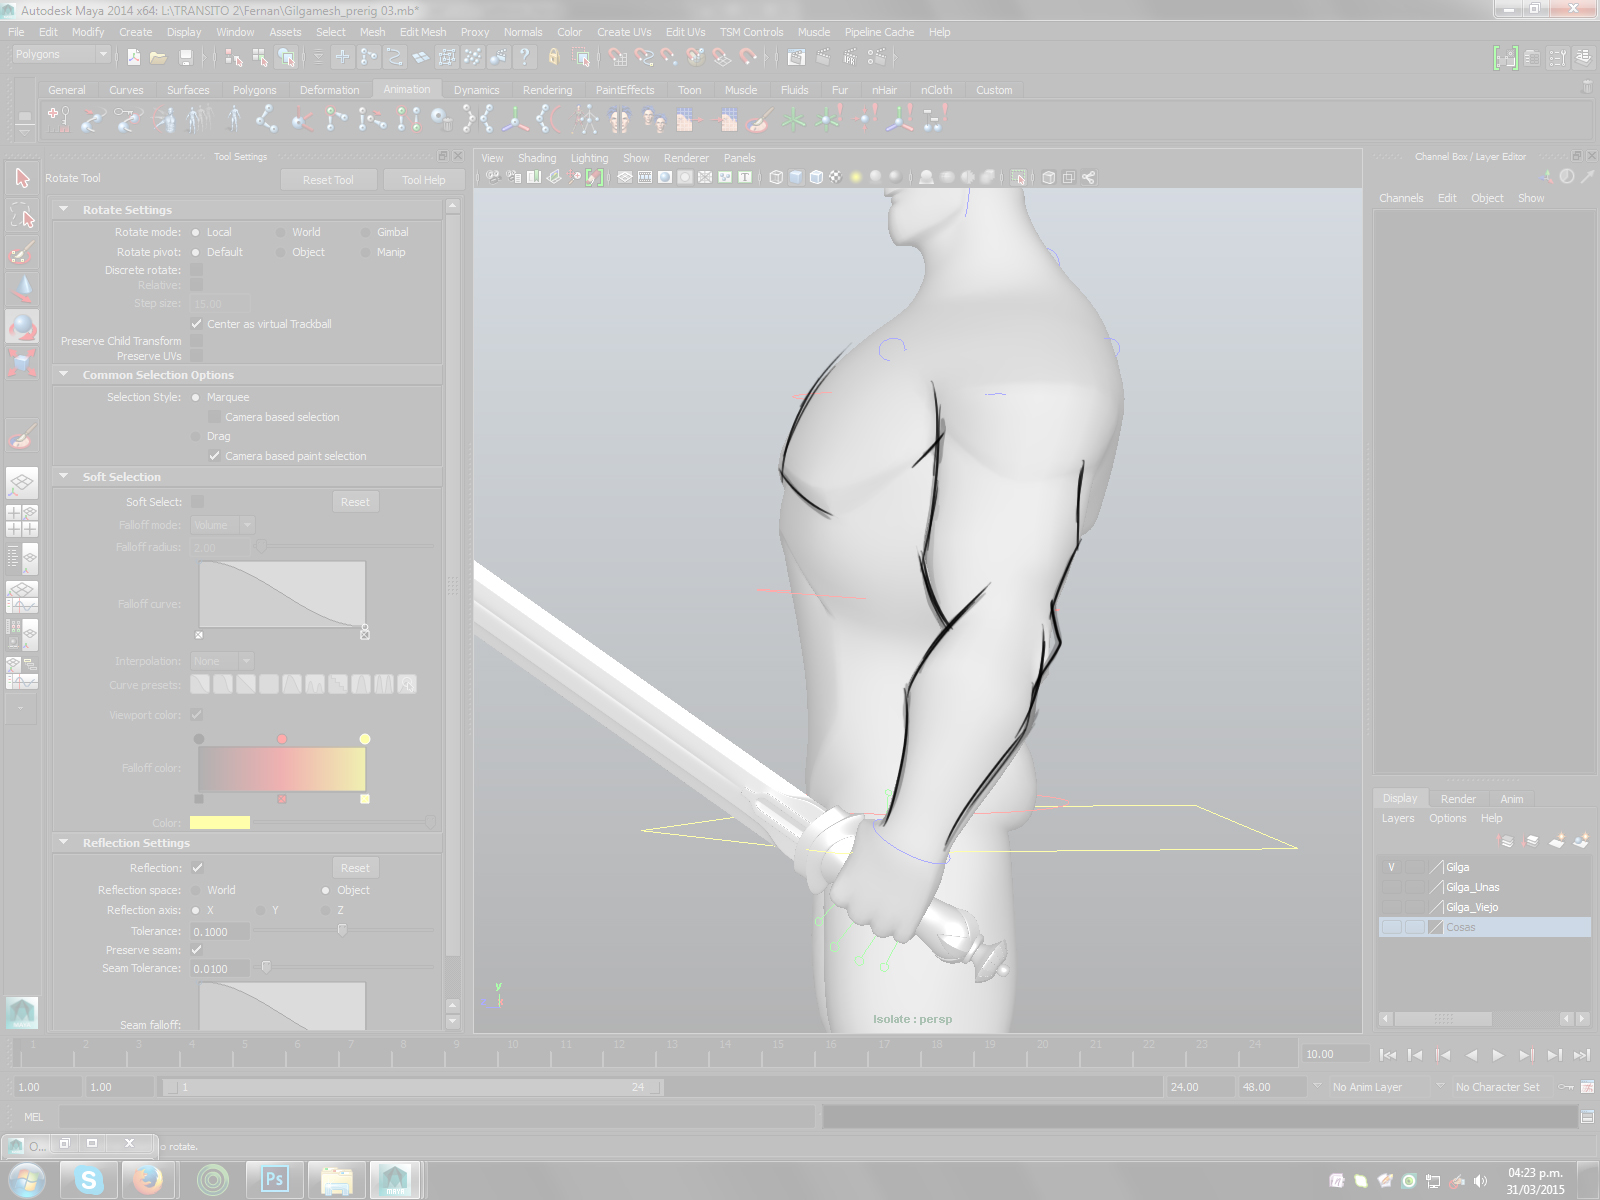The height and width of the screenshot is (1200, 1600).
Task: Switch to the Rendering shelf tab
Action: coord(547,90)
